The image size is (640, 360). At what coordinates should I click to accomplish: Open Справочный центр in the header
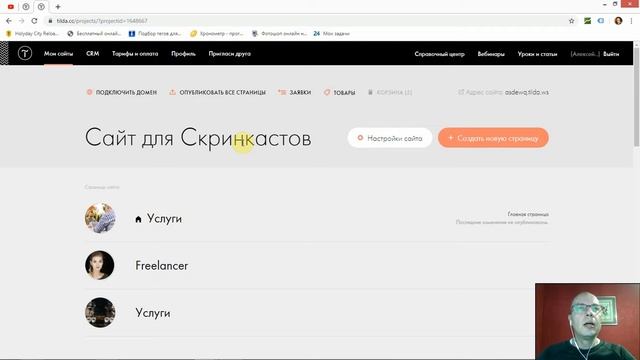(439, 54)
